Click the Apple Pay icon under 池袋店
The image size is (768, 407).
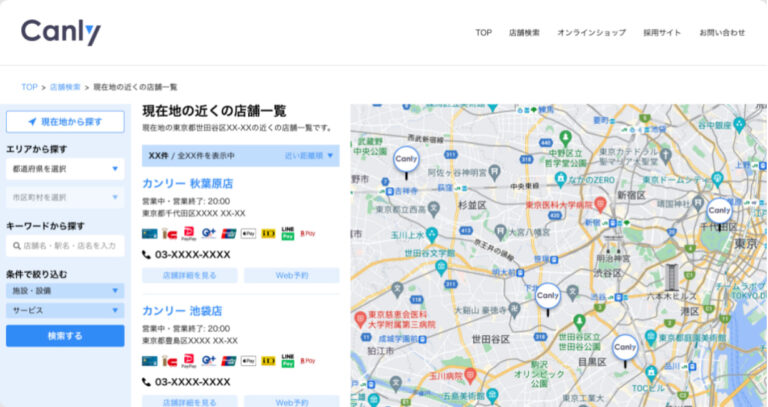(x=248, y=361)
